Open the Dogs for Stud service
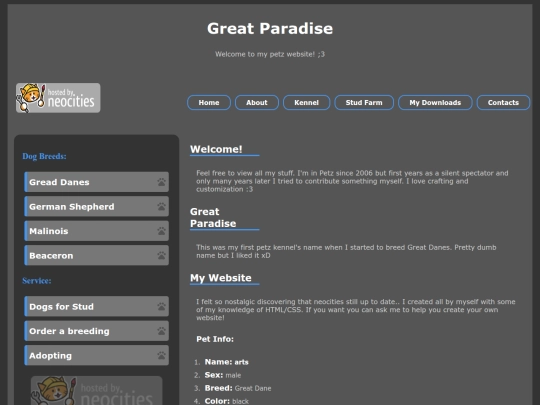 96,306
